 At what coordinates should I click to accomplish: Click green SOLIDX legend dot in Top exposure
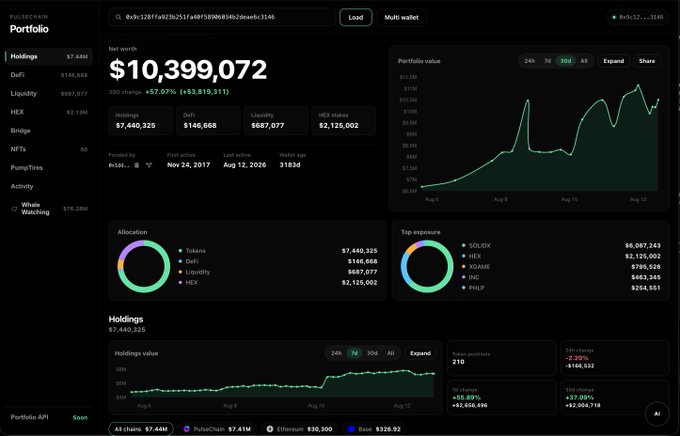coord(464,246)
